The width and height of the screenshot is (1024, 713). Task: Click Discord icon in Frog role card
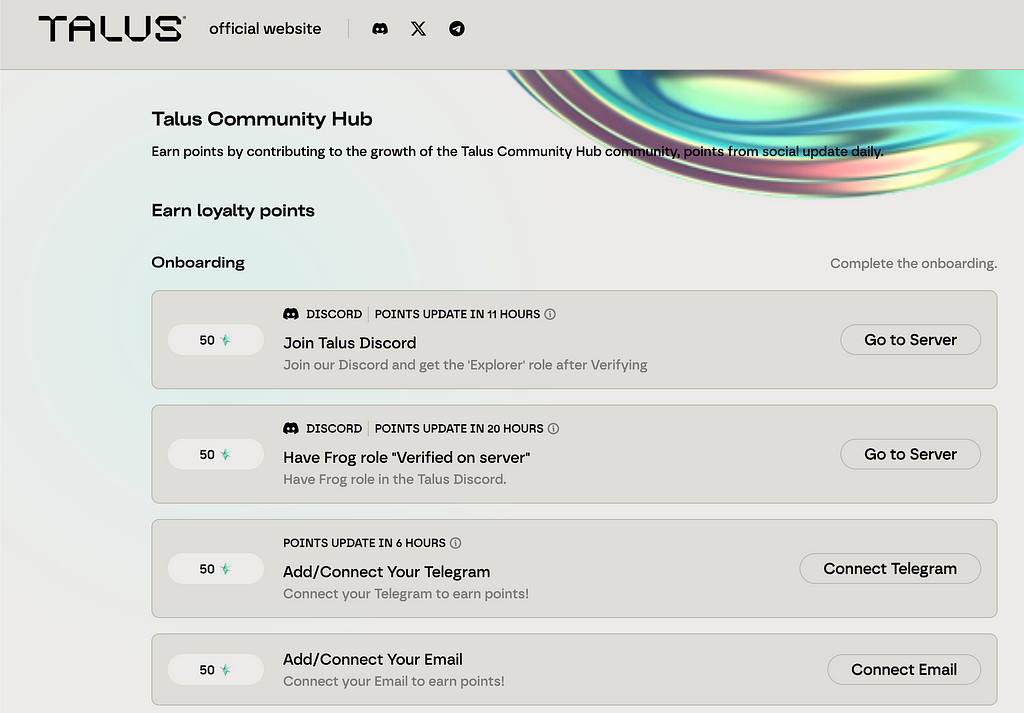pyautogui.click(x=291, y=428)
